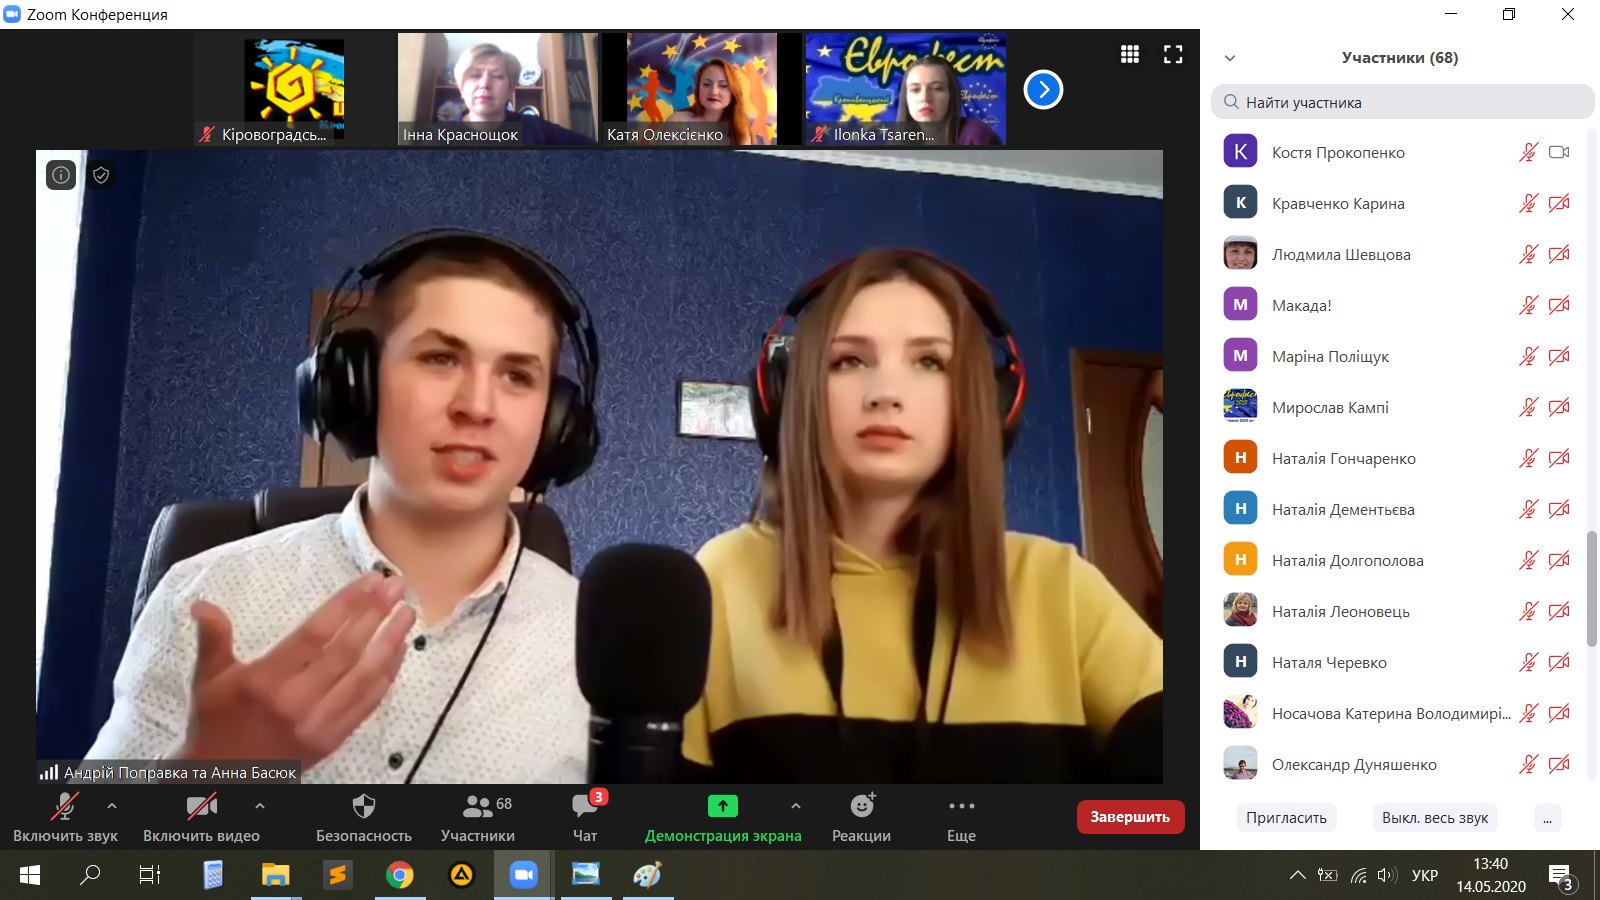Expand audio options arrow beside microphone
The height and width of the screenshot is (900, 1600).
(x=112, y=806)
